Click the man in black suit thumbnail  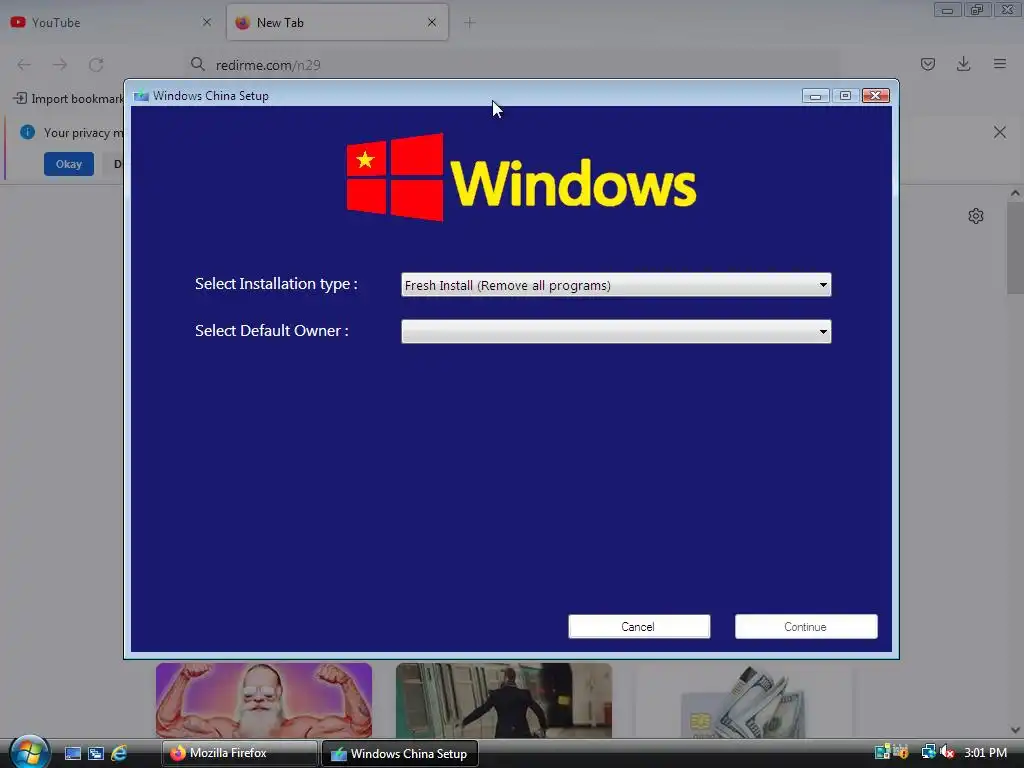504,700
